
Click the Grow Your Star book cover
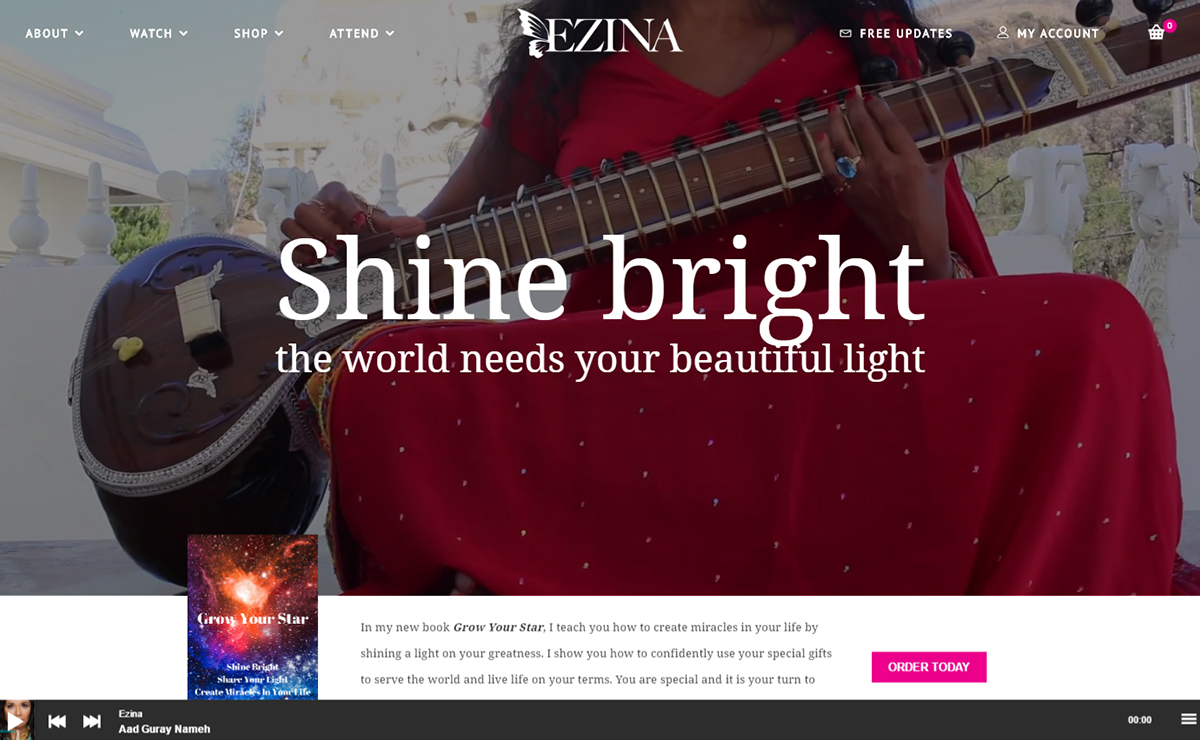[253, 617]
